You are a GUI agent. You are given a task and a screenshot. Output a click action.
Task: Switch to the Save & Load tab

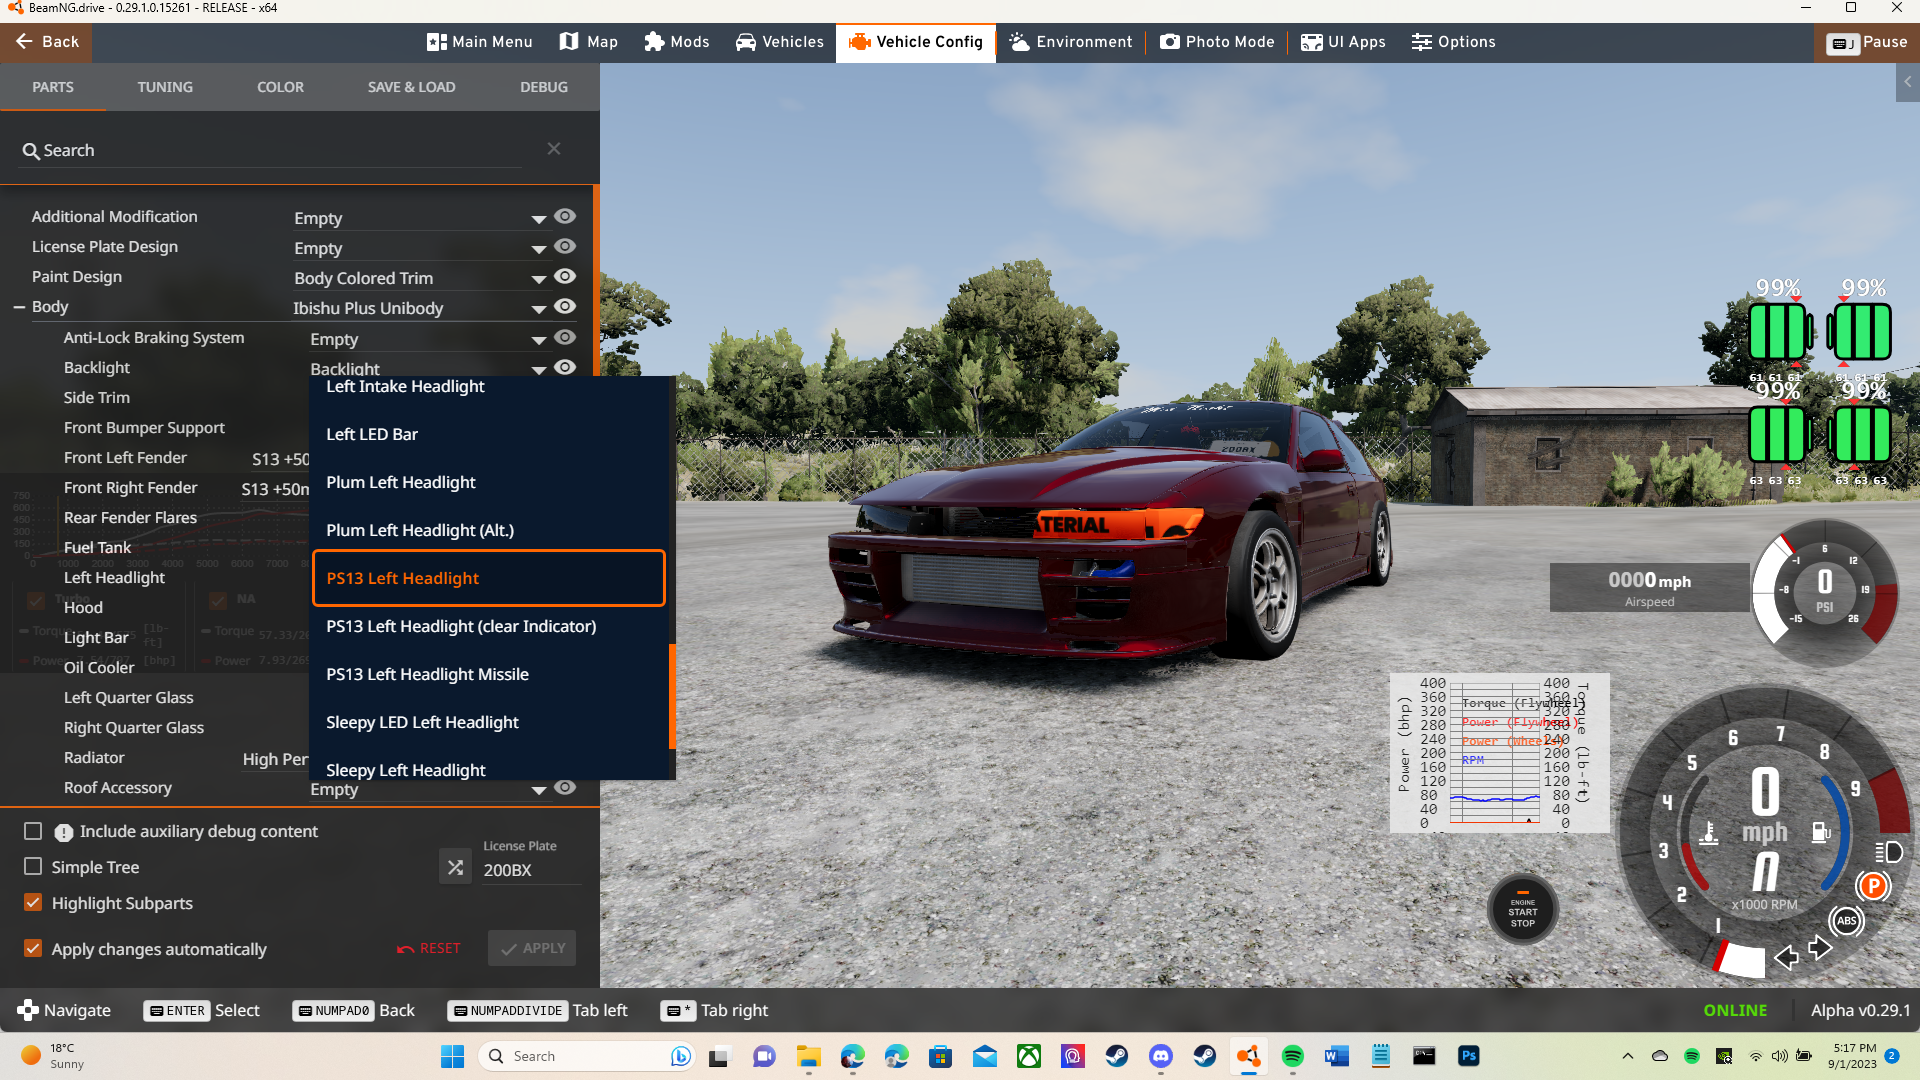point(411,87)
